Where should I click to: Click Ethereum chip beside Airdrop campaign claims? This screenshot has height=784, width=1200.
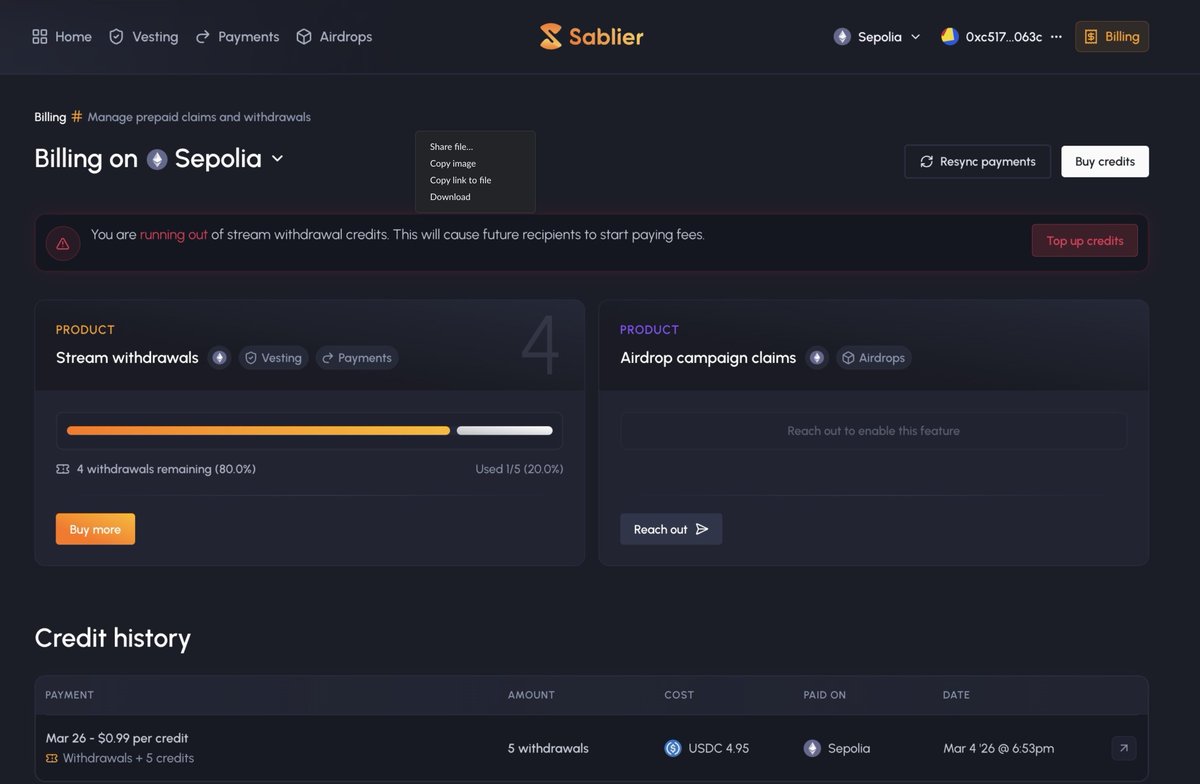point(817,358)
